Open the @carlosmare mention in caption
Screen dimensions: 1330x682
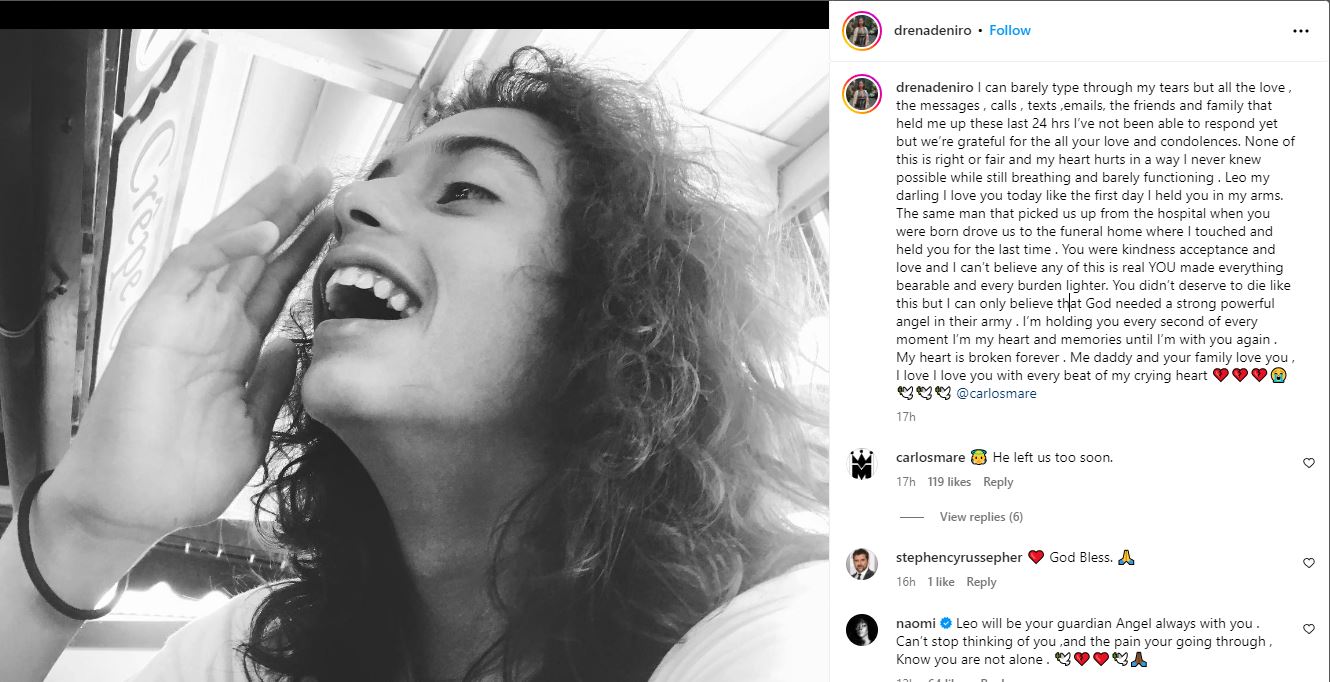[996, 394]
